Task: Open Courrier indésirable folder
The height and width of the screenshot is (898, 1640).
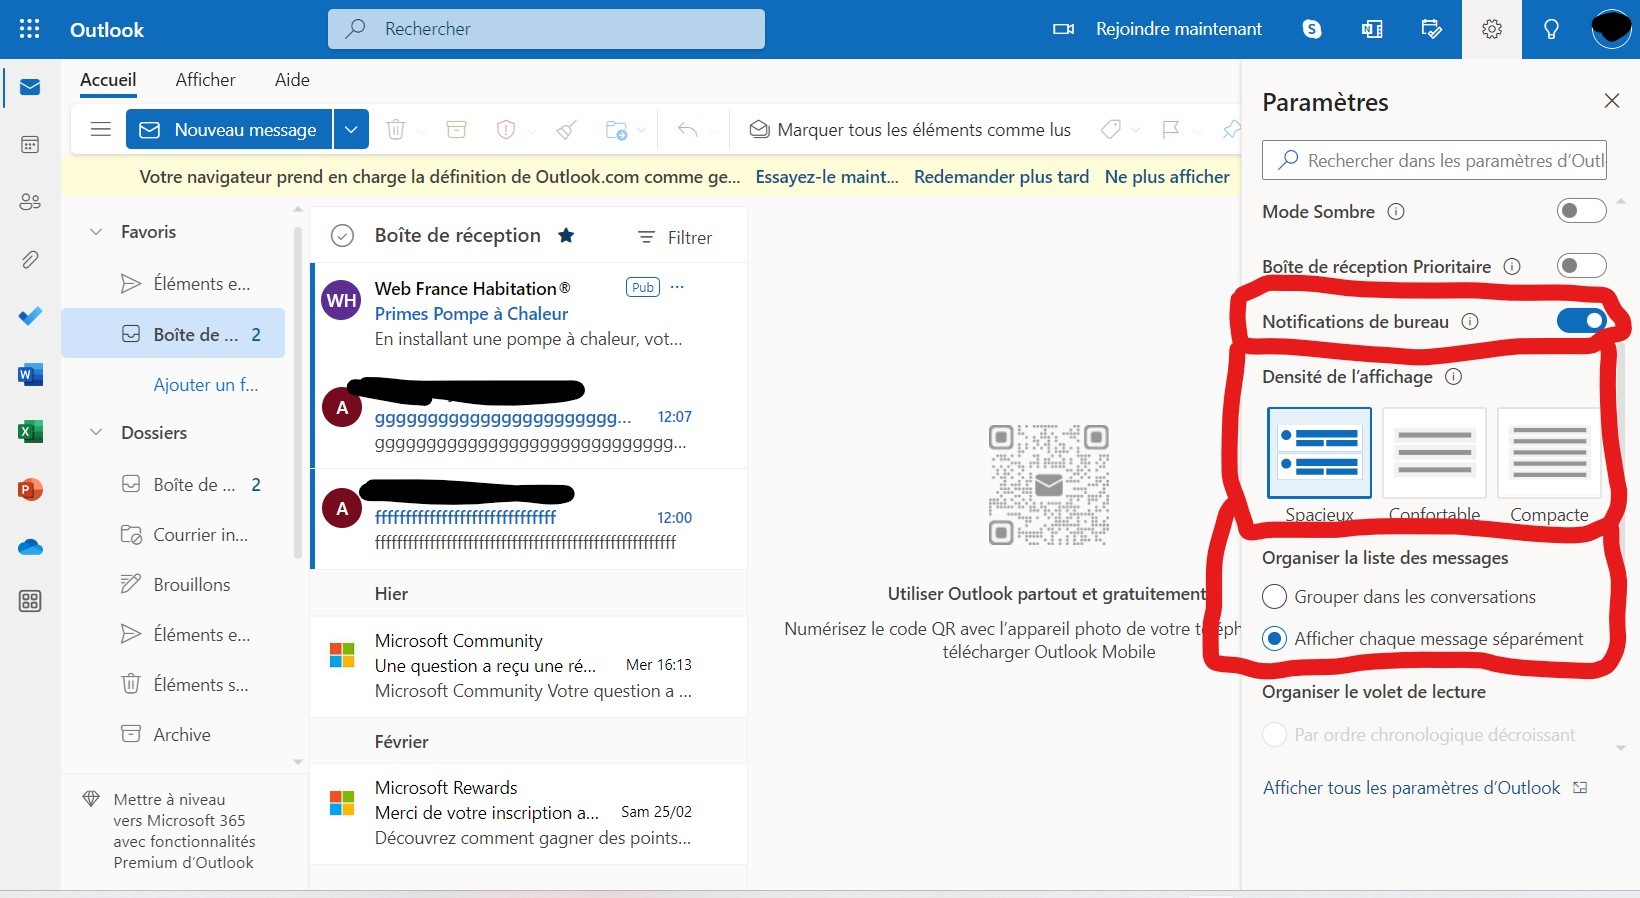Action: (173, 535)
